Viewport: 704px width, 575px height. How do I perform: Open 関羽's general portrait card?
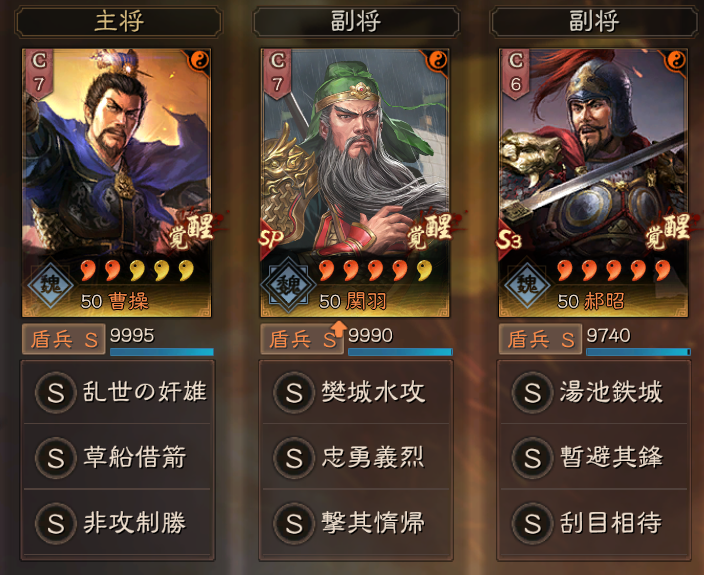coord(355,183)
